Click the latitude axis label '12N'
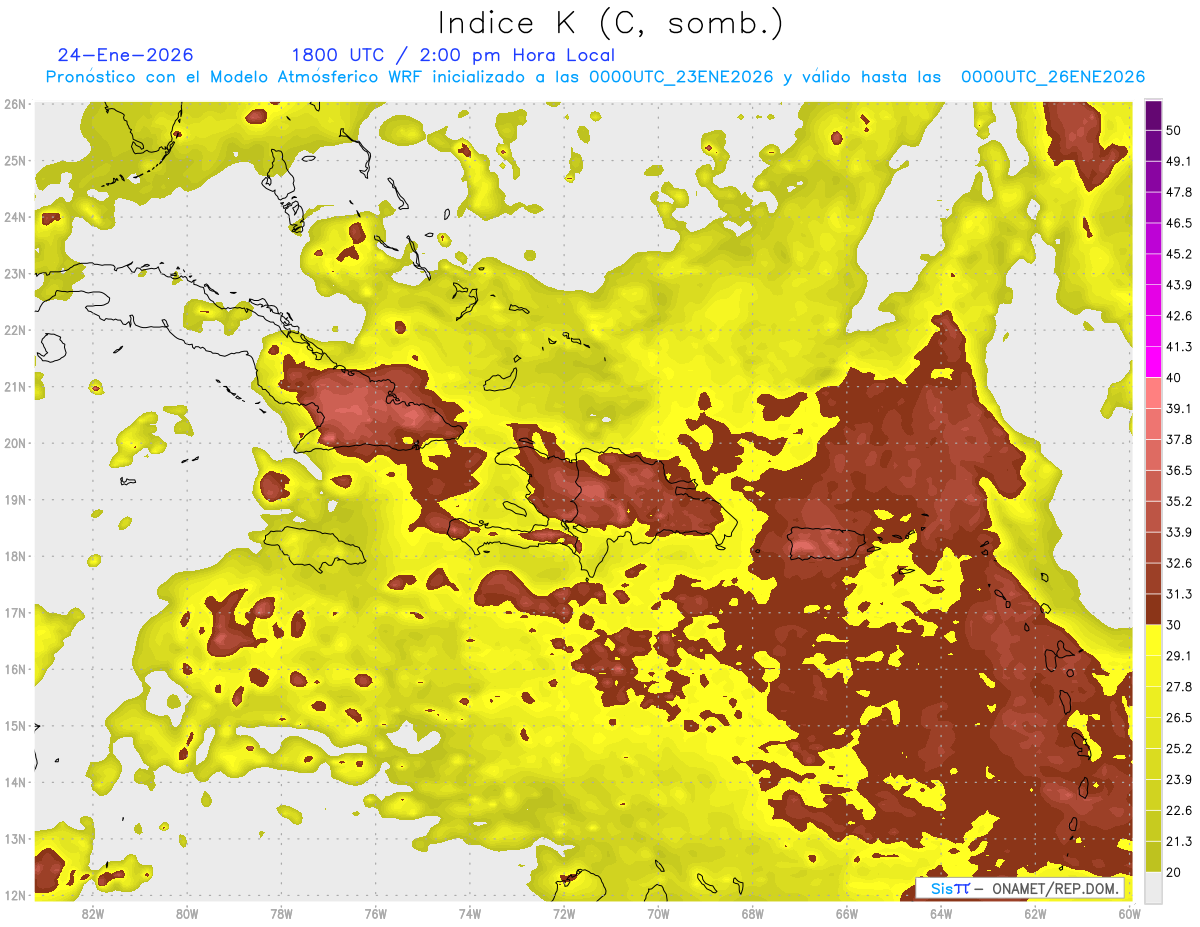Viewport: 1200px width, 927px height. coord(15,895)
